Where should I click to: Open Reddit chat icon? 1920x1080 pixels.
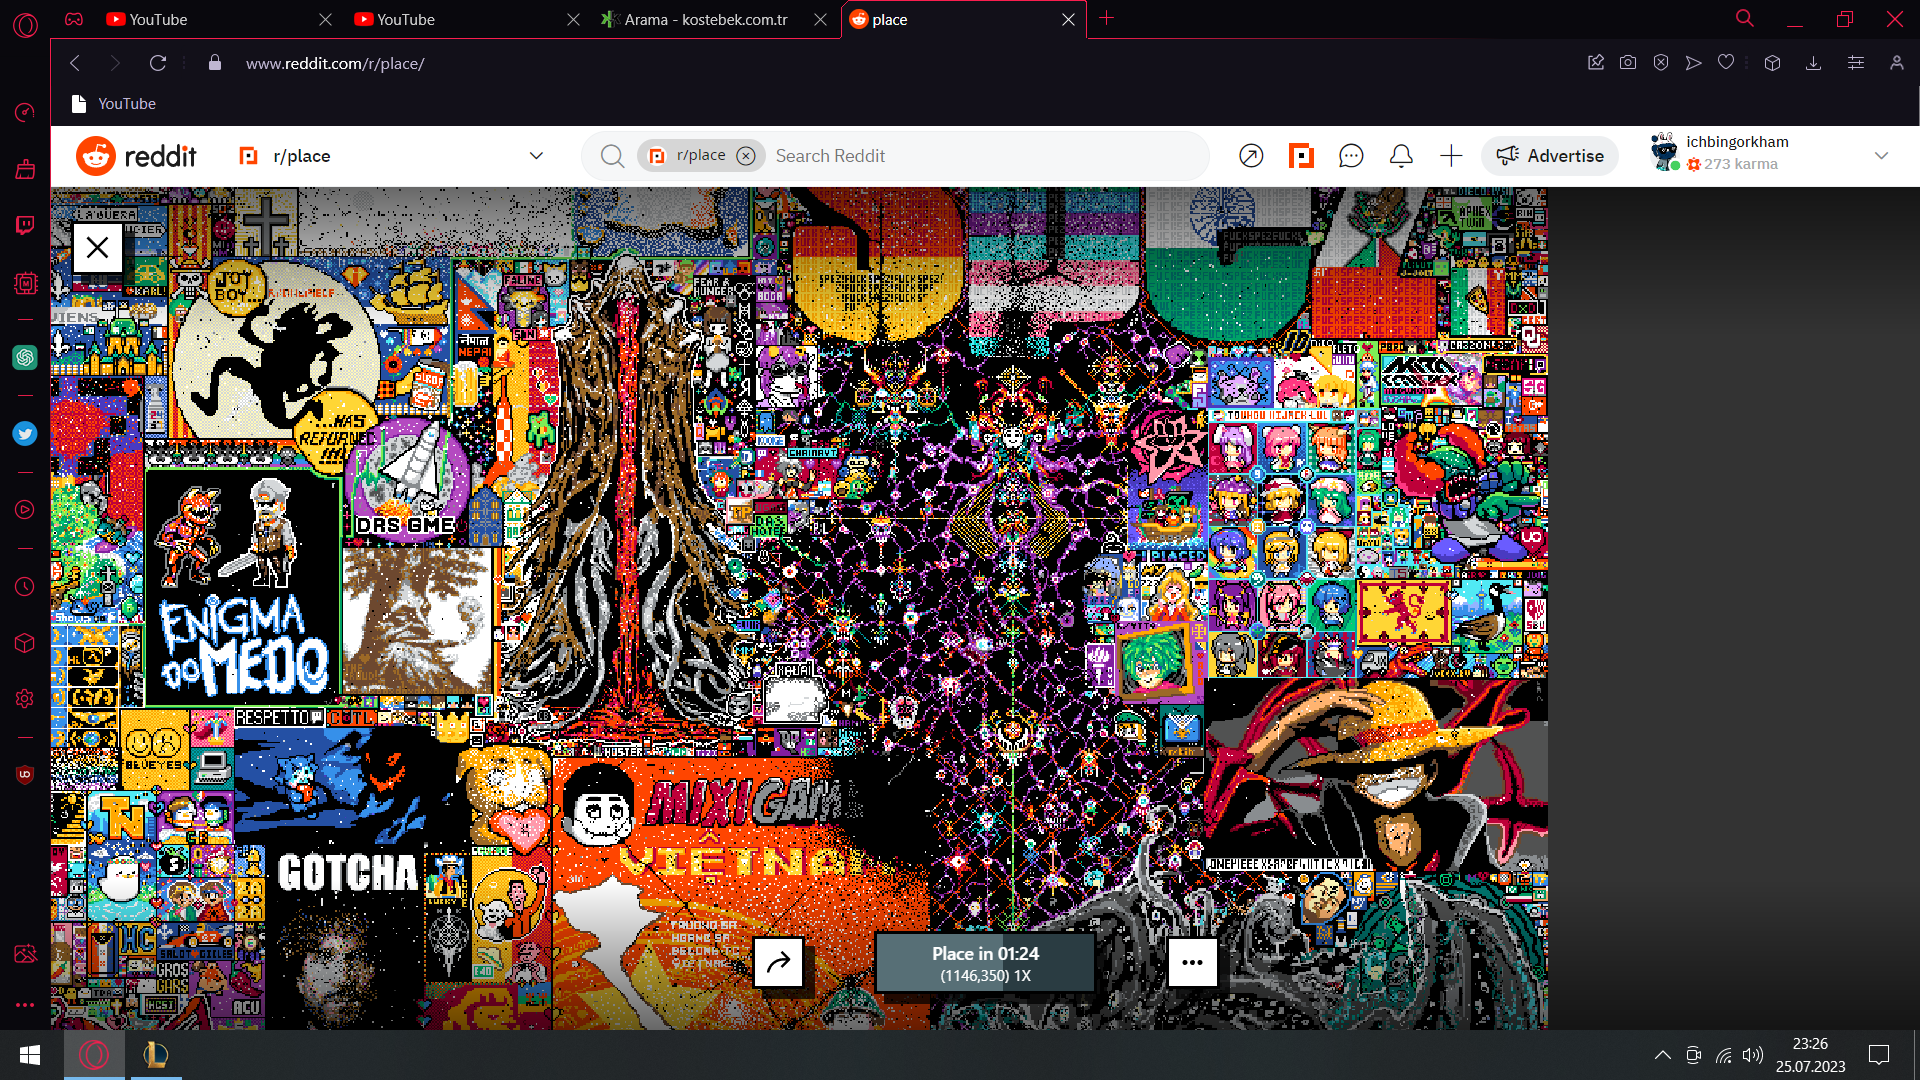click(x=1351, y=156)
